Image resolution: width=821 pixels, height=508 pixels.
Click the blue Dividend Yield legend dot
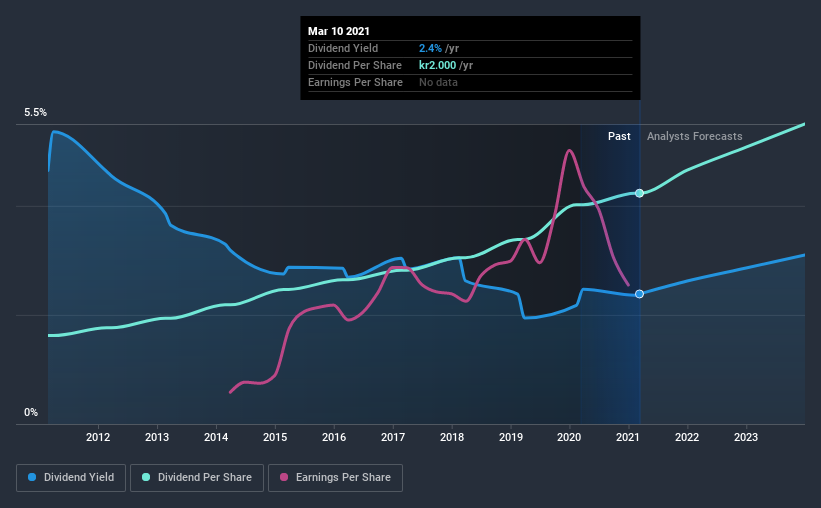(32, 477)
